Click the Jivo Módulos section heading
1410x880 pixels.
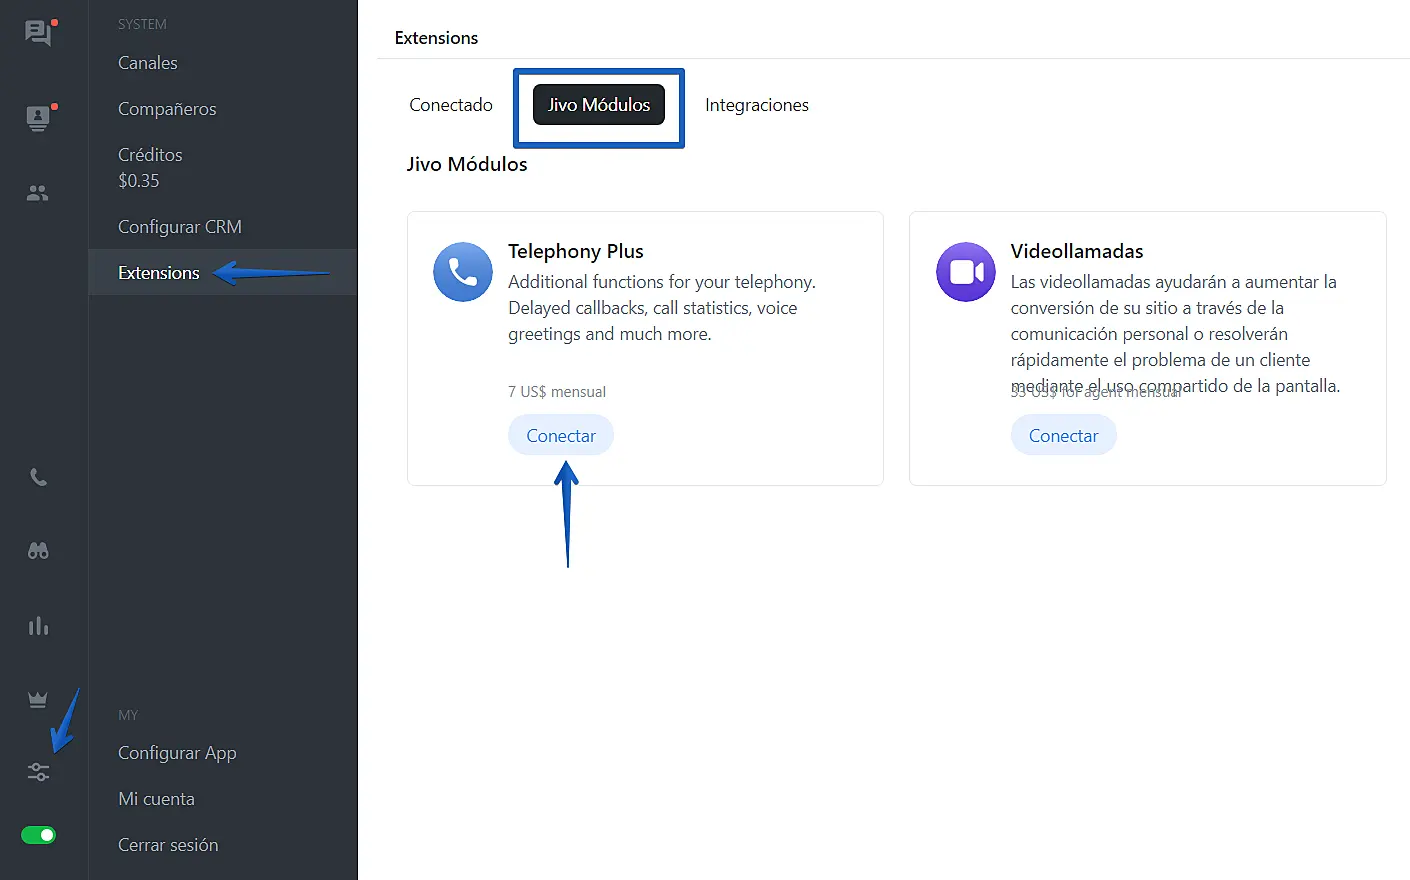[x=467, y=164]
